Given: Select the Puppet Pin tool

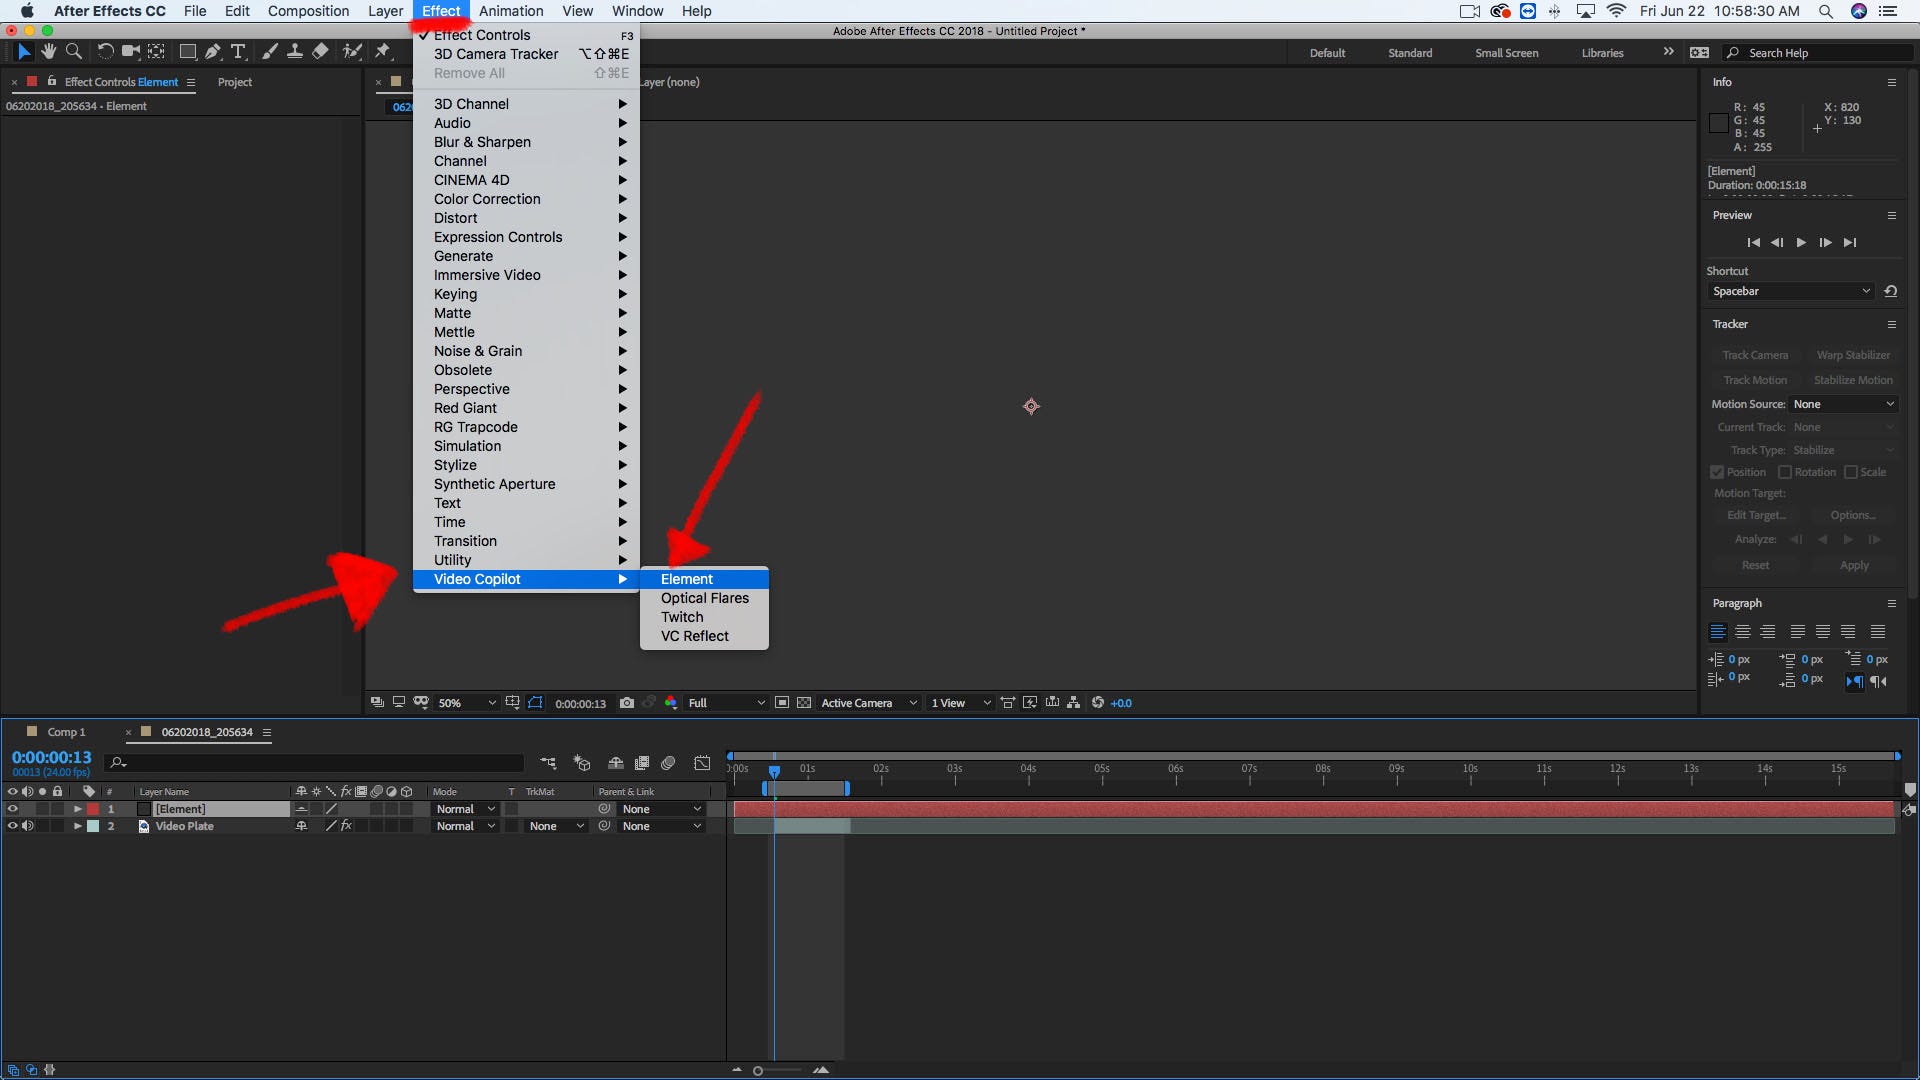Looking at the screenshot, I should [x=383, y=51].
